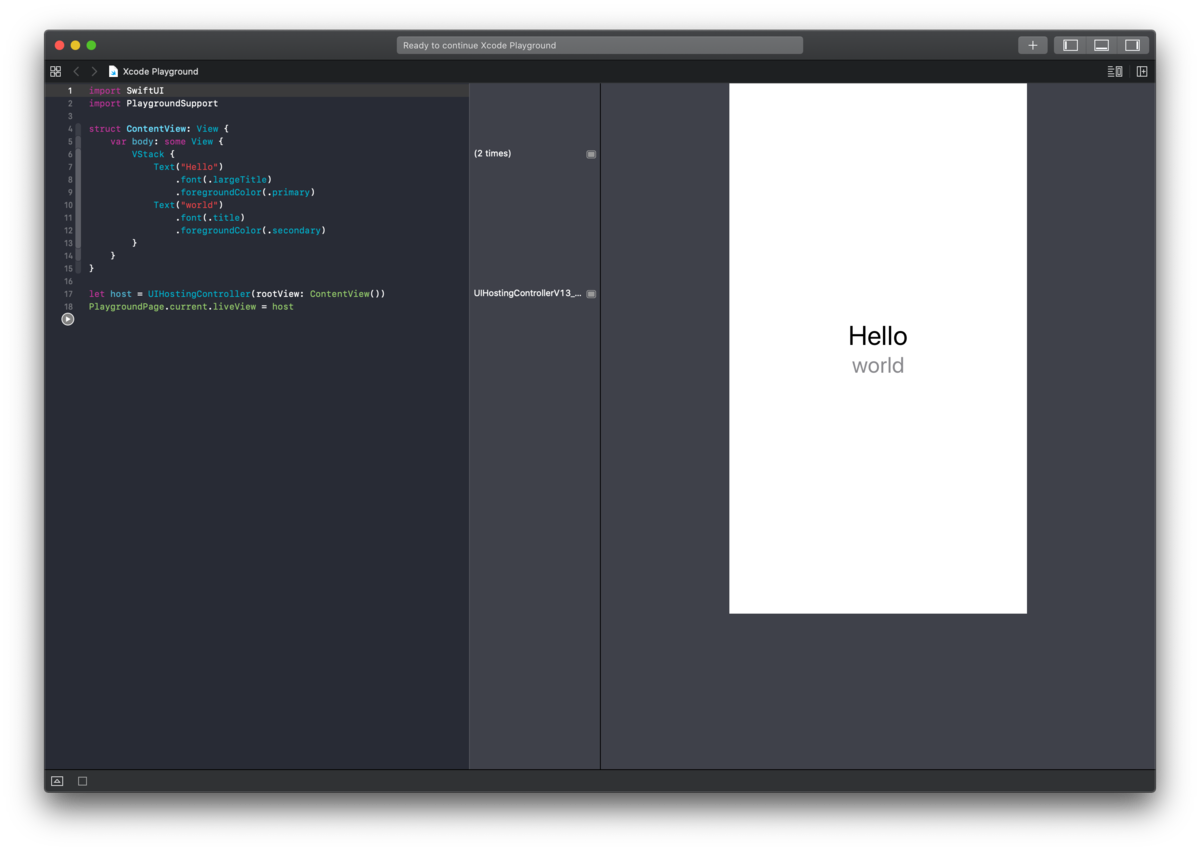Click the activity status 'Ready to continue Xcode Playground'
This screenshot has height=851, width=1200.
600,45
